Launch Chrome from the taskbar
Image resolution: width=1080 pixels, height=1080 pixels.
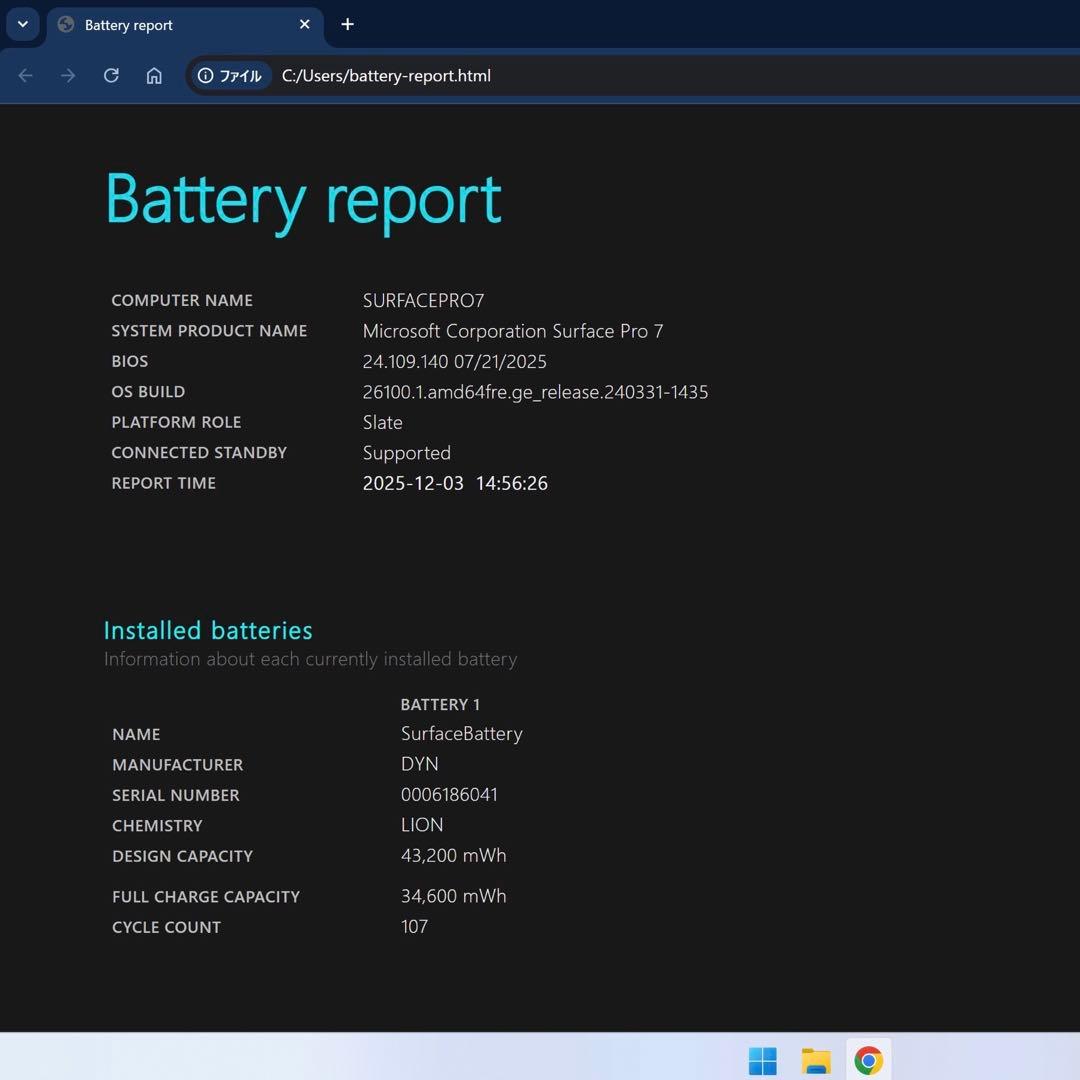tap(869, 1059)
